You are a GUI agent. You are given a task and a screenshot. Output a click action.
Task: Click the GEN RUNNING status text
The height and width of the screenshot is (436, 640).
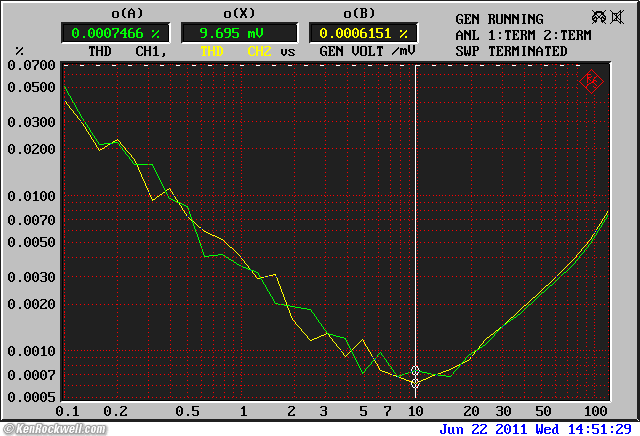499,19
